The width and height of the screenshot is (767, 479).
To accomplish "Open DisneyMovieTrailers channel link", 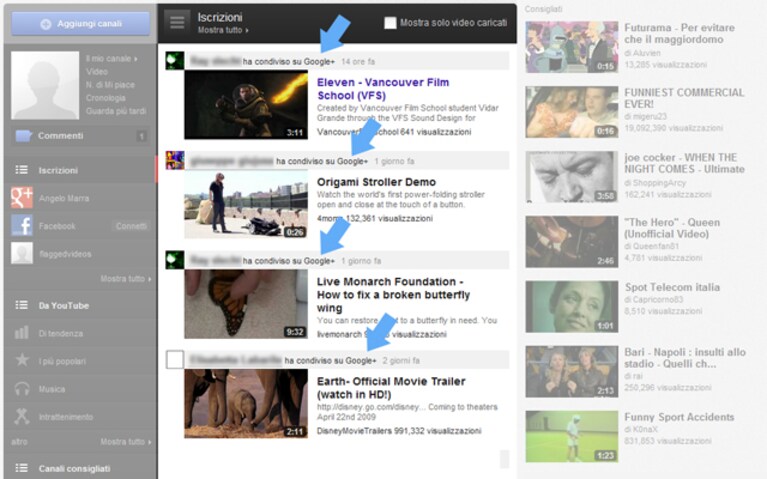I will tap(354, 431).
